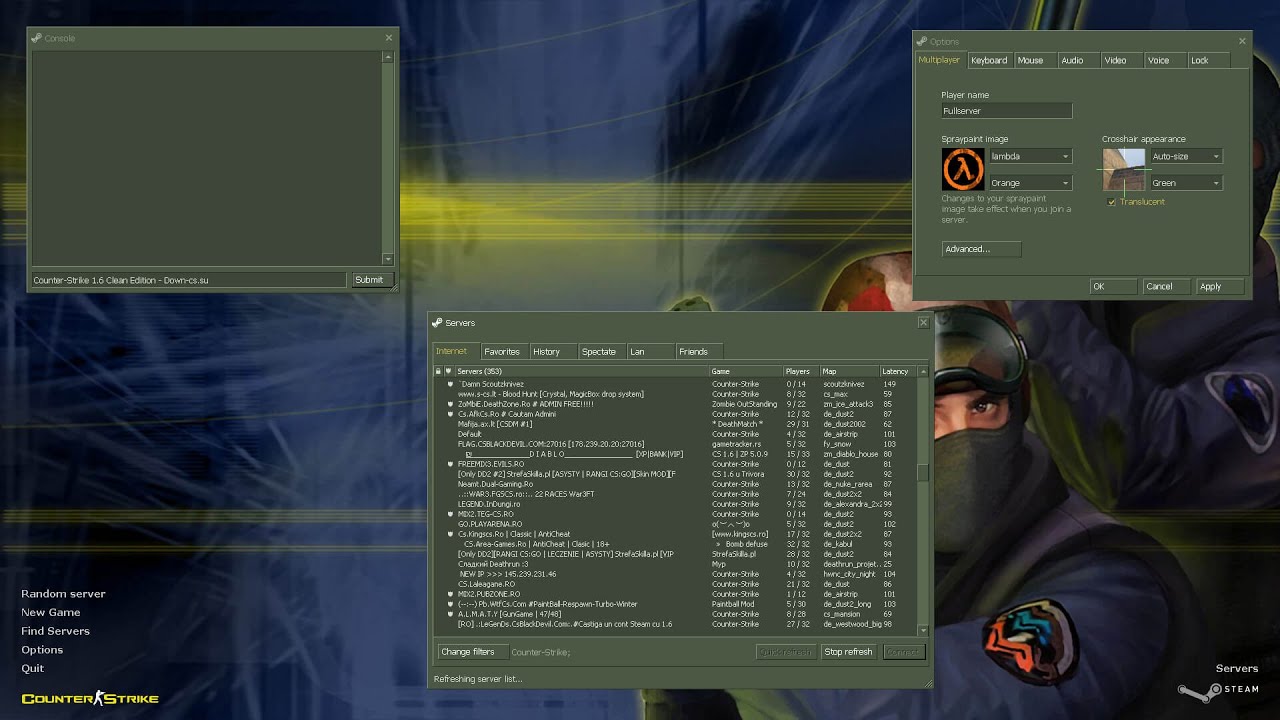This screenshot has width=1280, height=720.
Task: Close the Servers window
Action: click(923, 323)
